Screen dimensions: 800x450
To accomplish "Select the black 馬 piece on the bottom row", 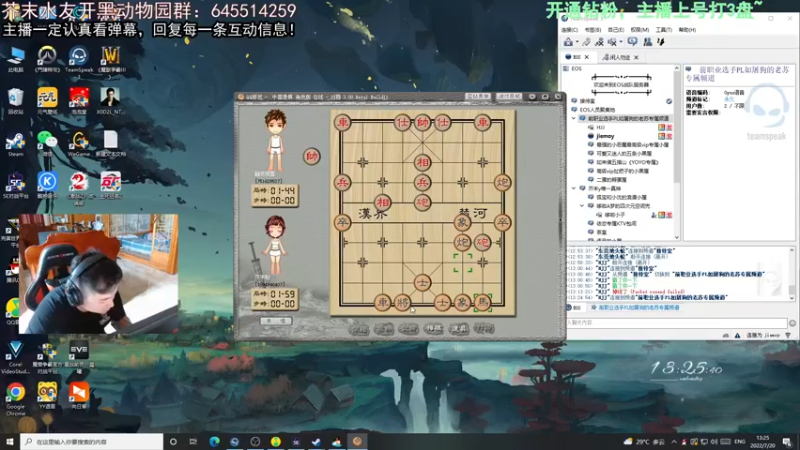I will tap(482, 303).
